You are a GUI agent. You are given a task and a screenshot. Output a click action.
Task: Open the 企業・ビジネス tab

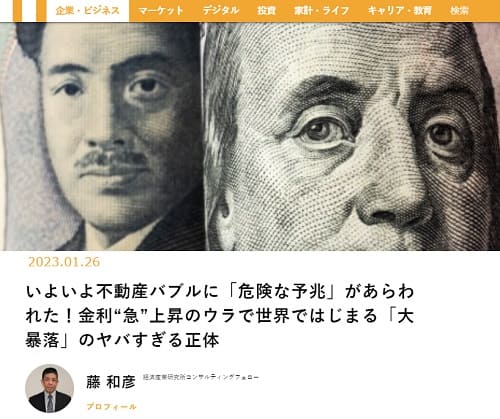[87, 11]
